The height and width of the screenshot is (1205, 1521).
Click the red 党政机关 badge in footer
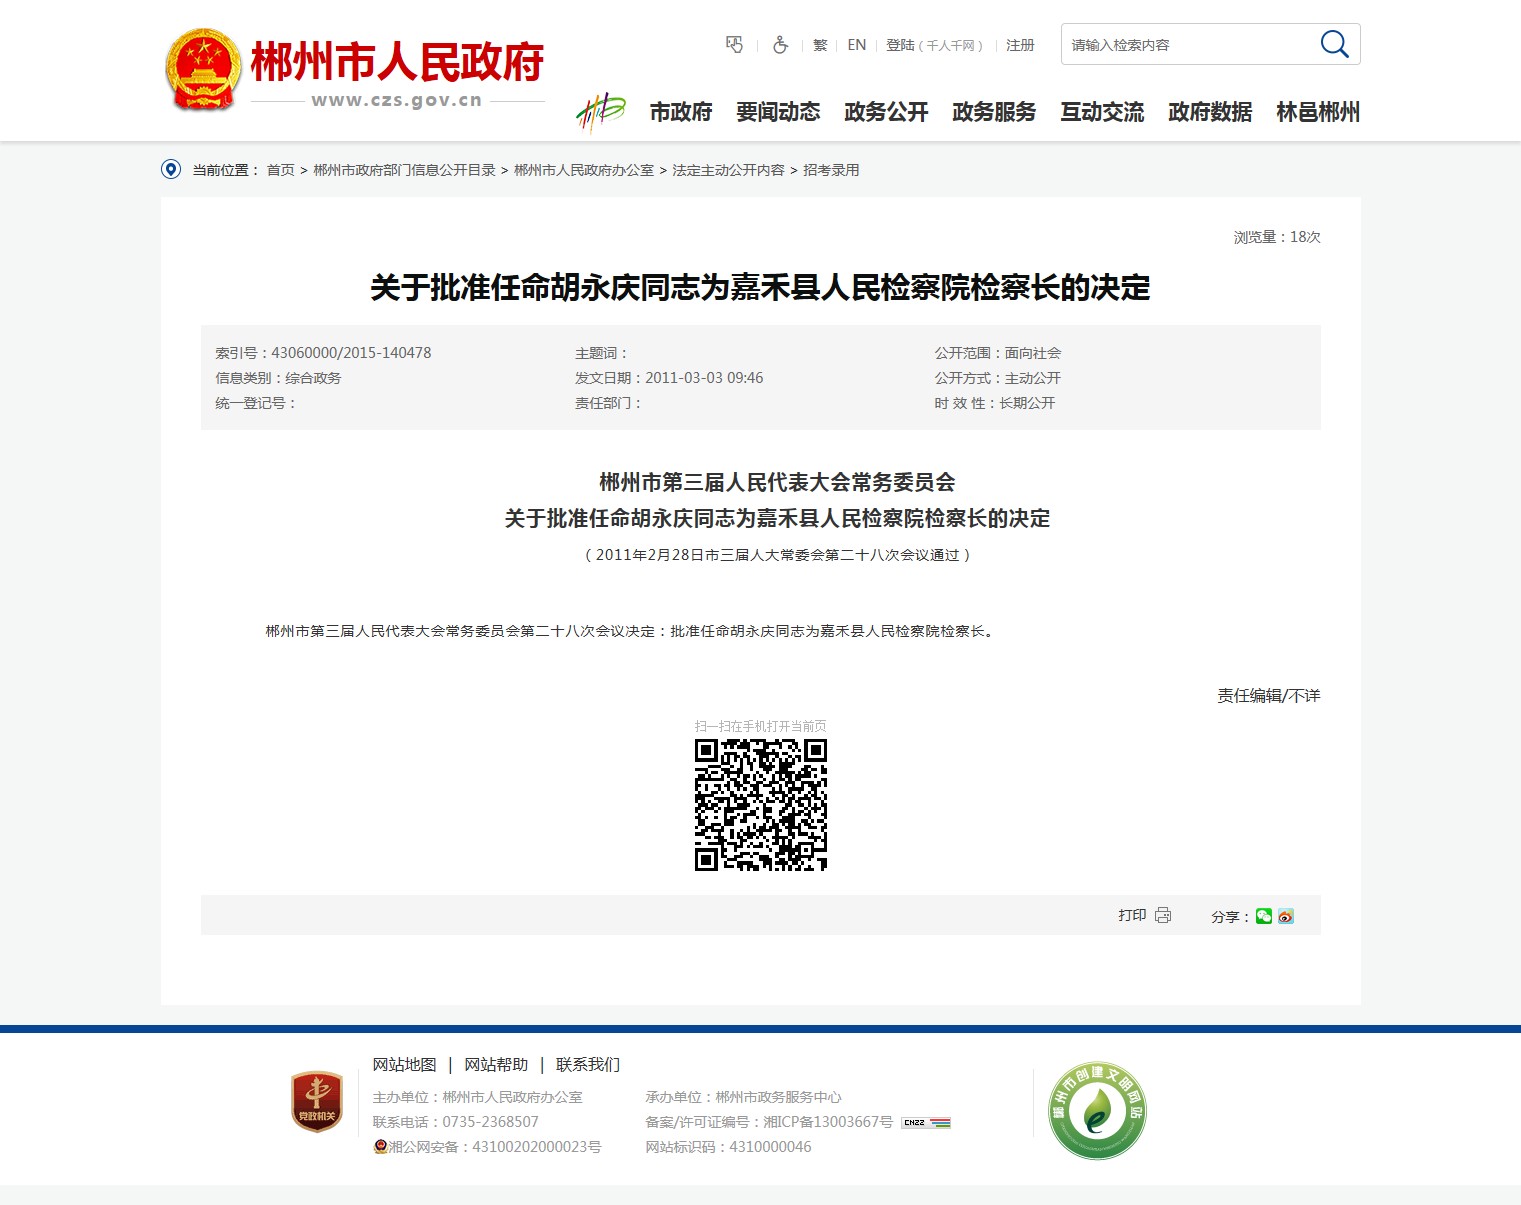point(317,1102)
